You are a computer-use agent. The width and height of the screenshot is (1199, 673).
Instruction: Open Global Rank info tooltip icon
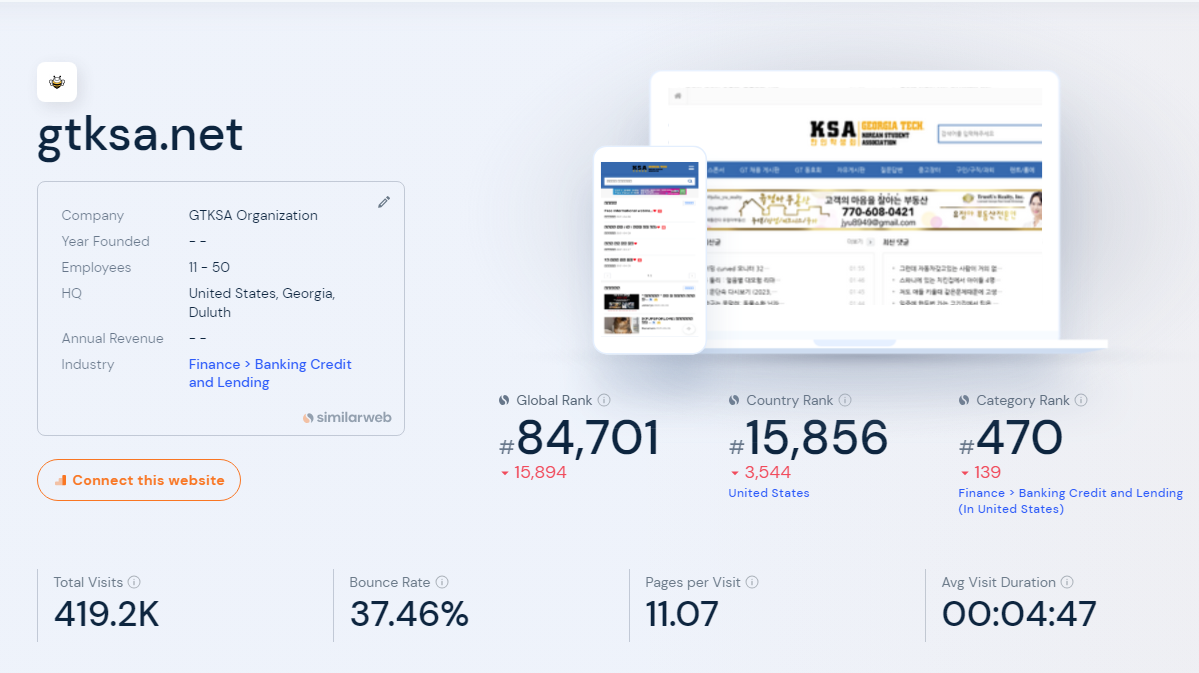click(x=604, y=400)
